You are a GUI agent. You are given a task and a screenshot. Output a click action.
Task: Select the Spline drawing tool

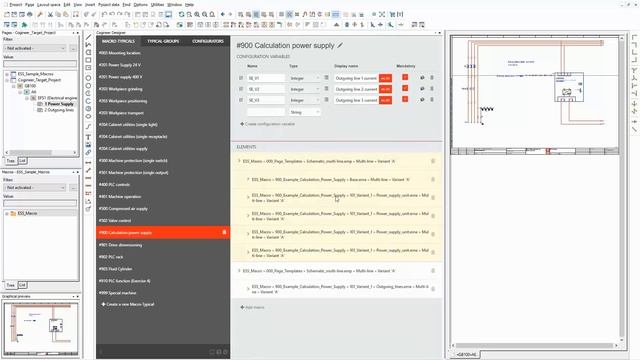point(88,127)
